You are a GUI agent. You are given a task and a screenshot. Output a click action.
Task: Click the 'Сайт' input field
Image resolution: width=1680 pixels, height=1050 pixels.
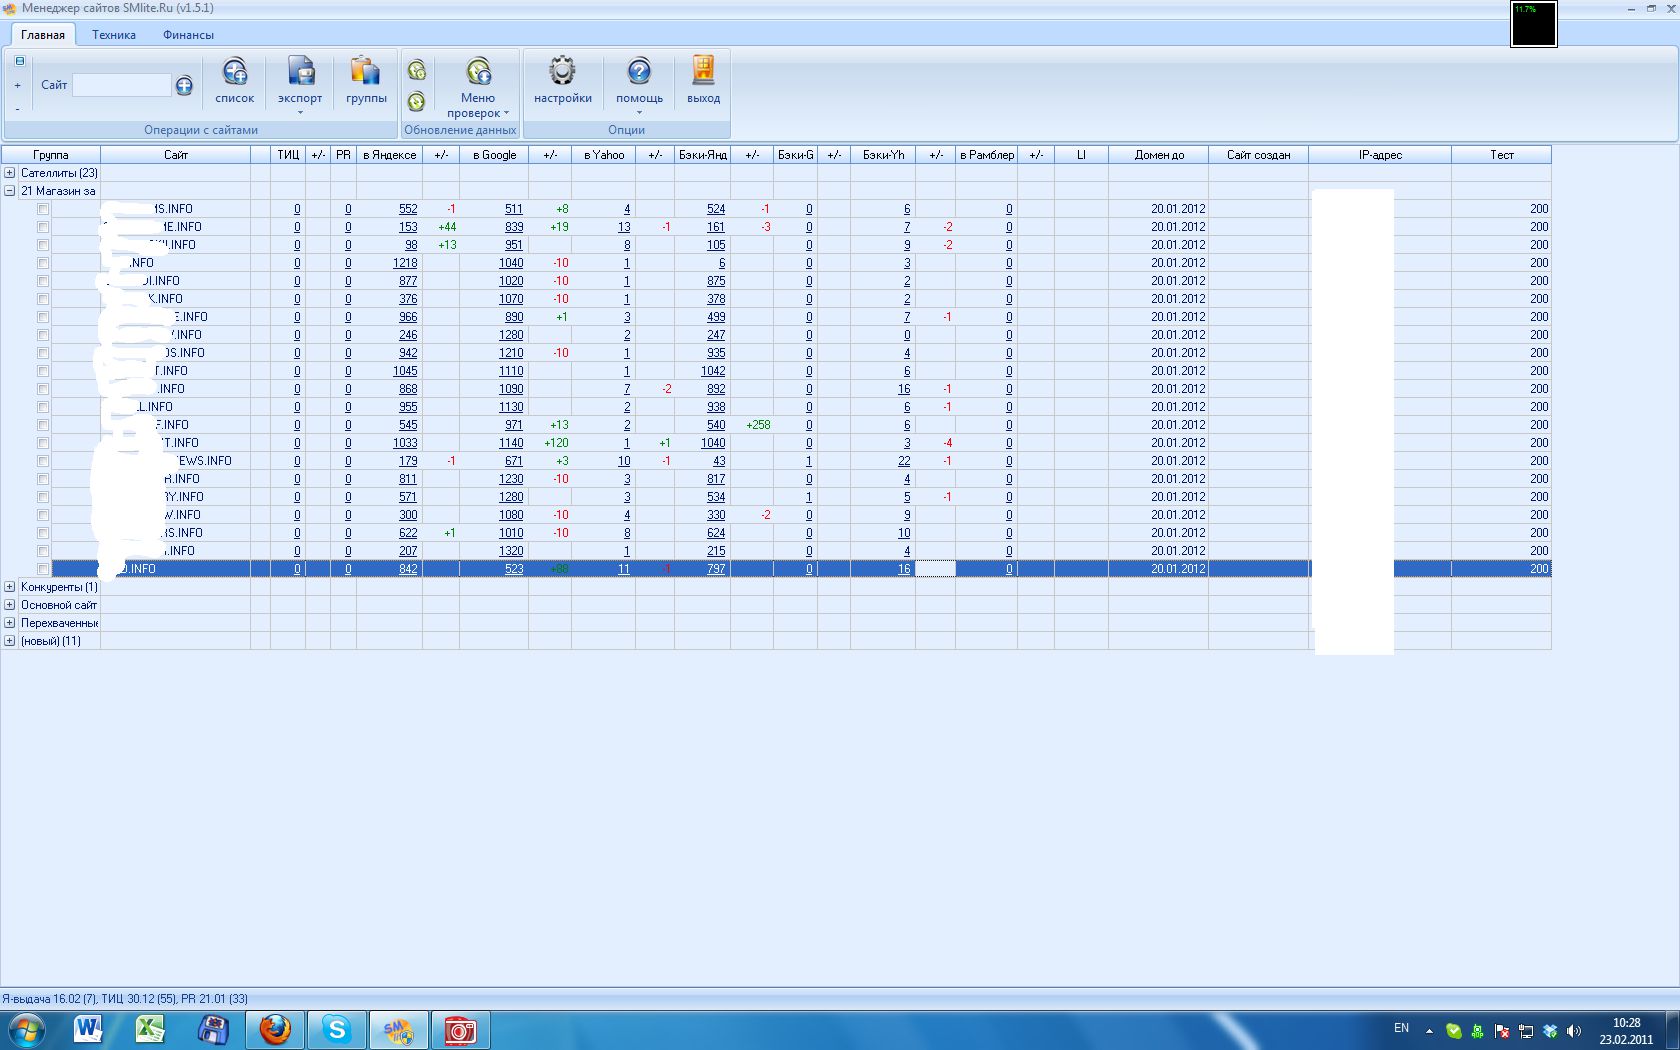[x=121, y=86]
